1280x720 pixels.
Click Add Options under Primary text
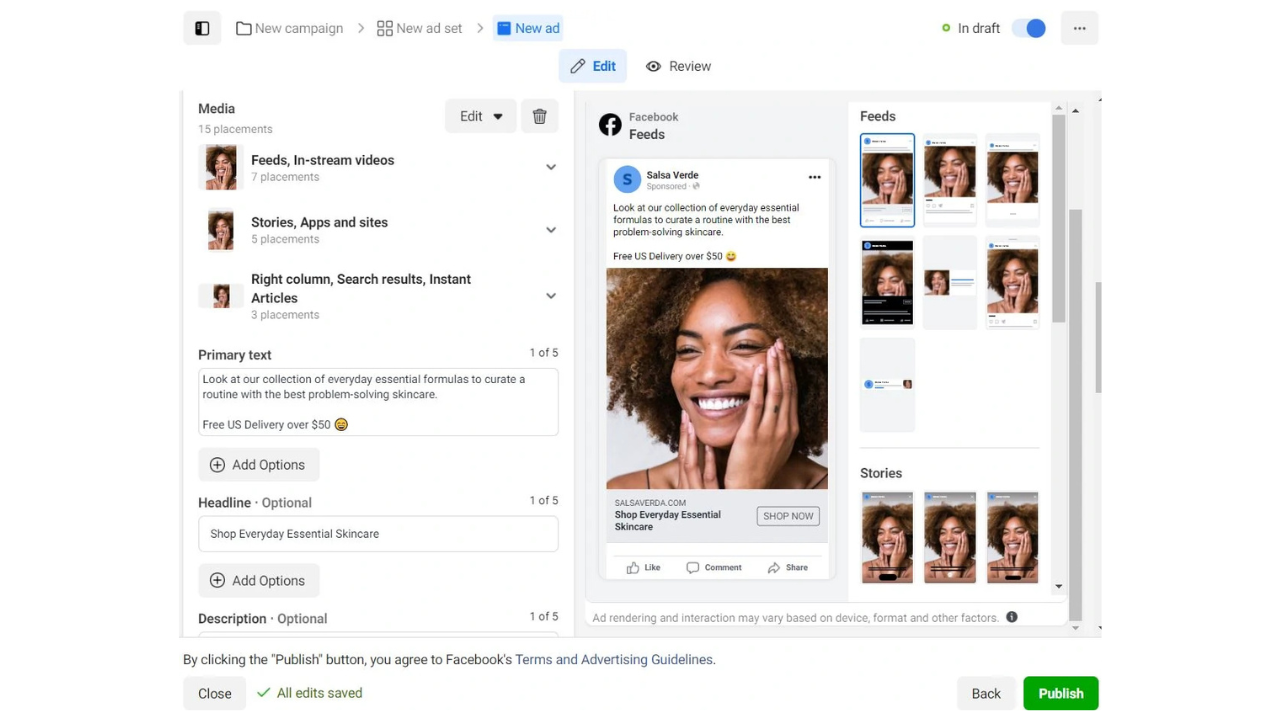[x=258, y=465]
